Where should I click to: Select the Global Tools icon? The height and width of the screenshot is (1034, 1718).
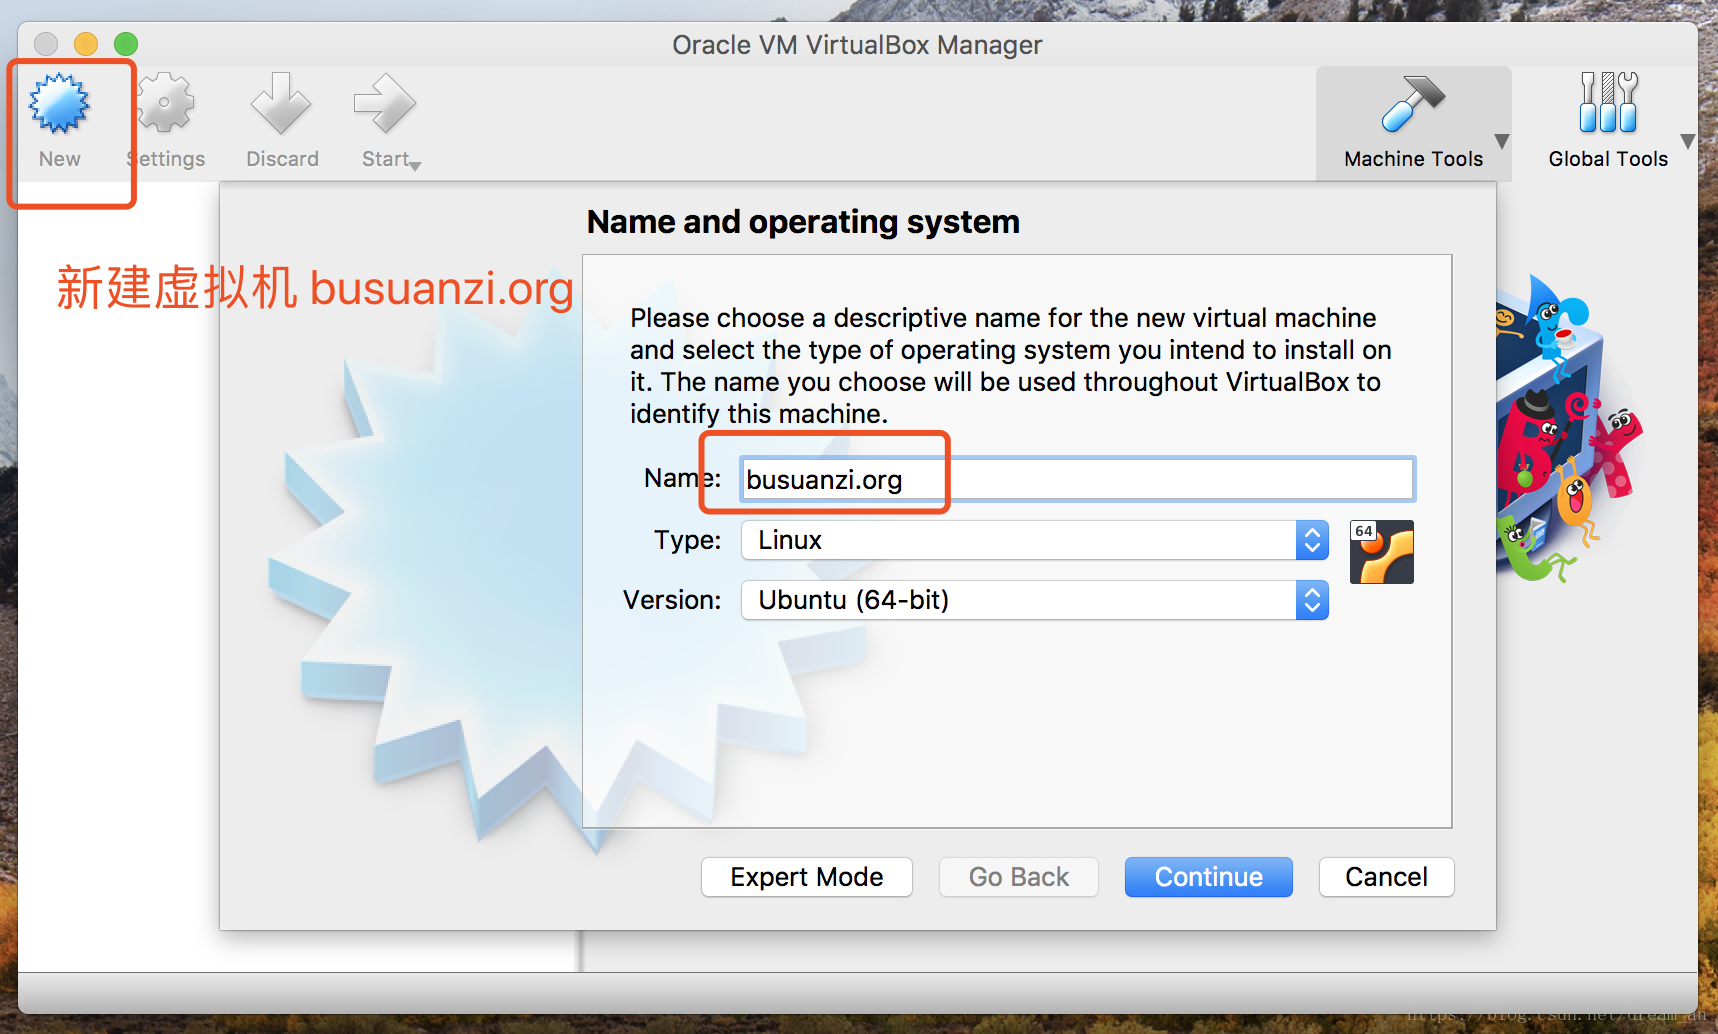pyautogui.click(x=1608, y=102)
